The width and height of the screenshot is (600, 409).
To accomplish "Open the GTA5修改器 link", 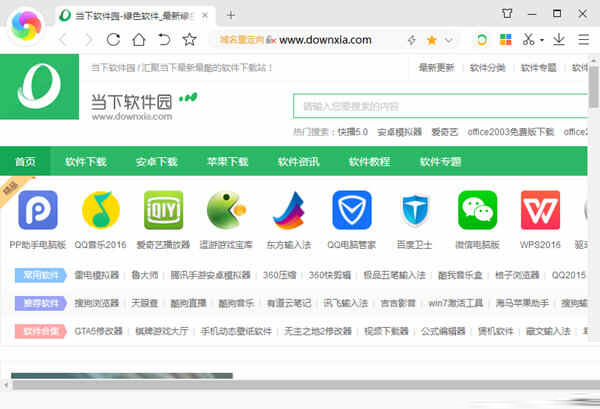I will click(x=98, y=331).
